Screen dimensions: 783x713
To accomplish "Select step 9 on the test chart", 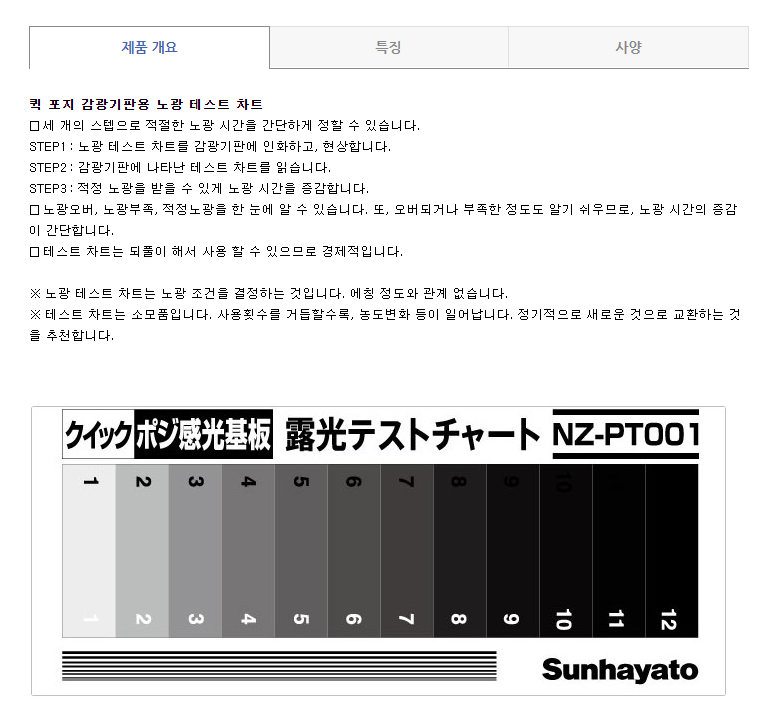I will pos(512,550).
